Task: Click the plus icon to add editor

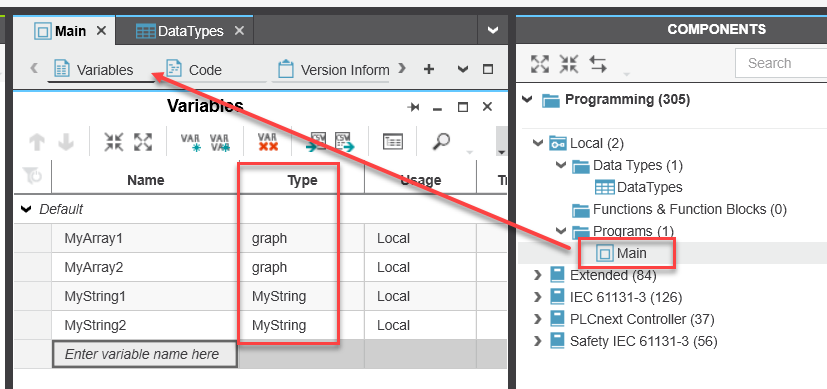Action: (429, 69)
